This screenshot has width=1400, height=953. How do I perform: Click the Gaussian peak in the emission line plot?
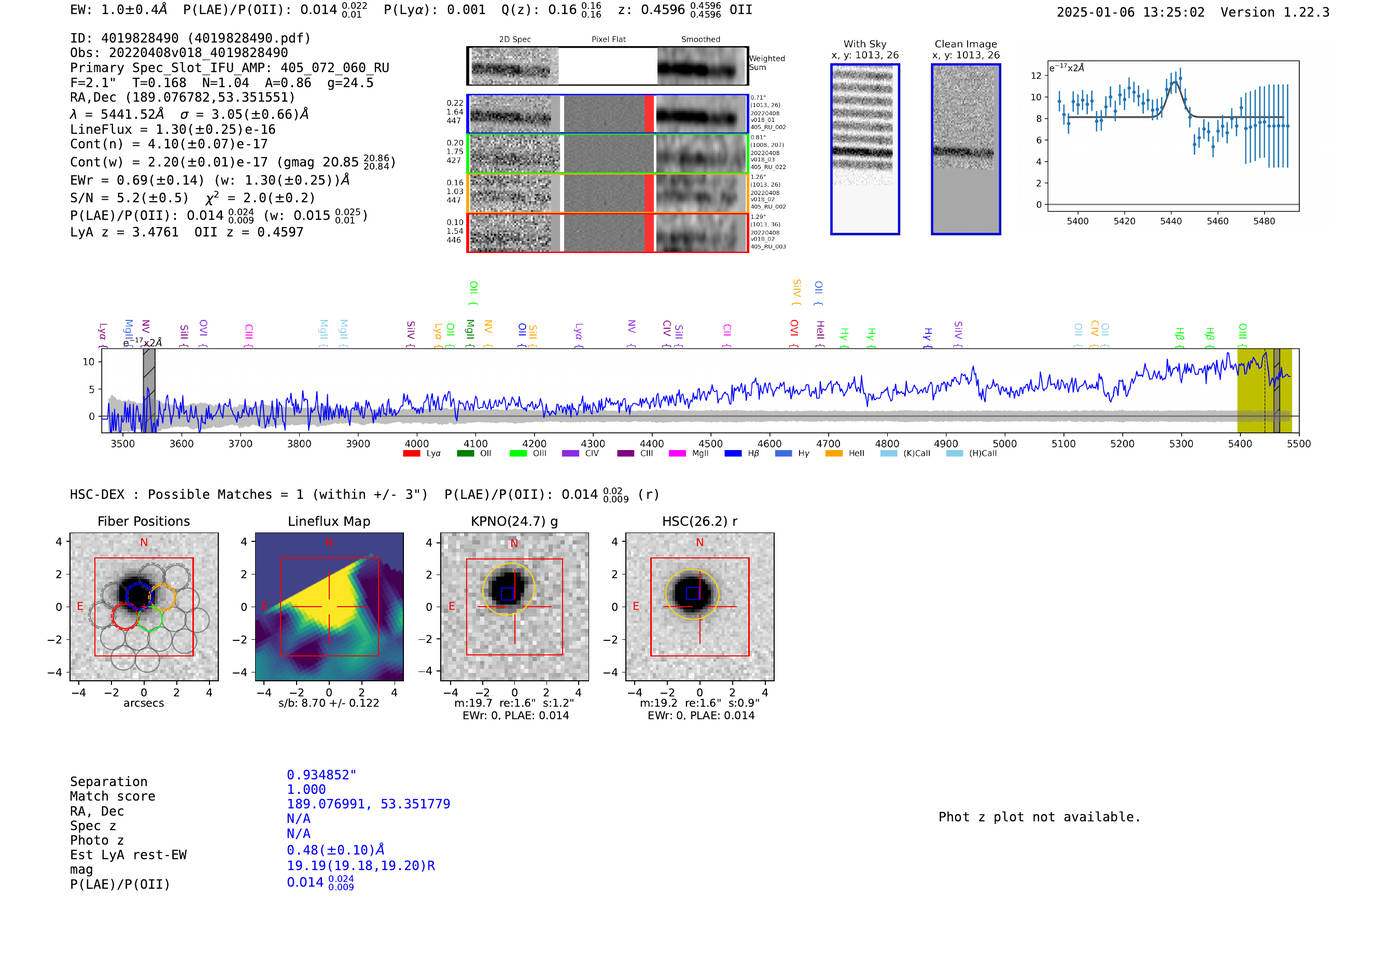[x=1176, y=84]
